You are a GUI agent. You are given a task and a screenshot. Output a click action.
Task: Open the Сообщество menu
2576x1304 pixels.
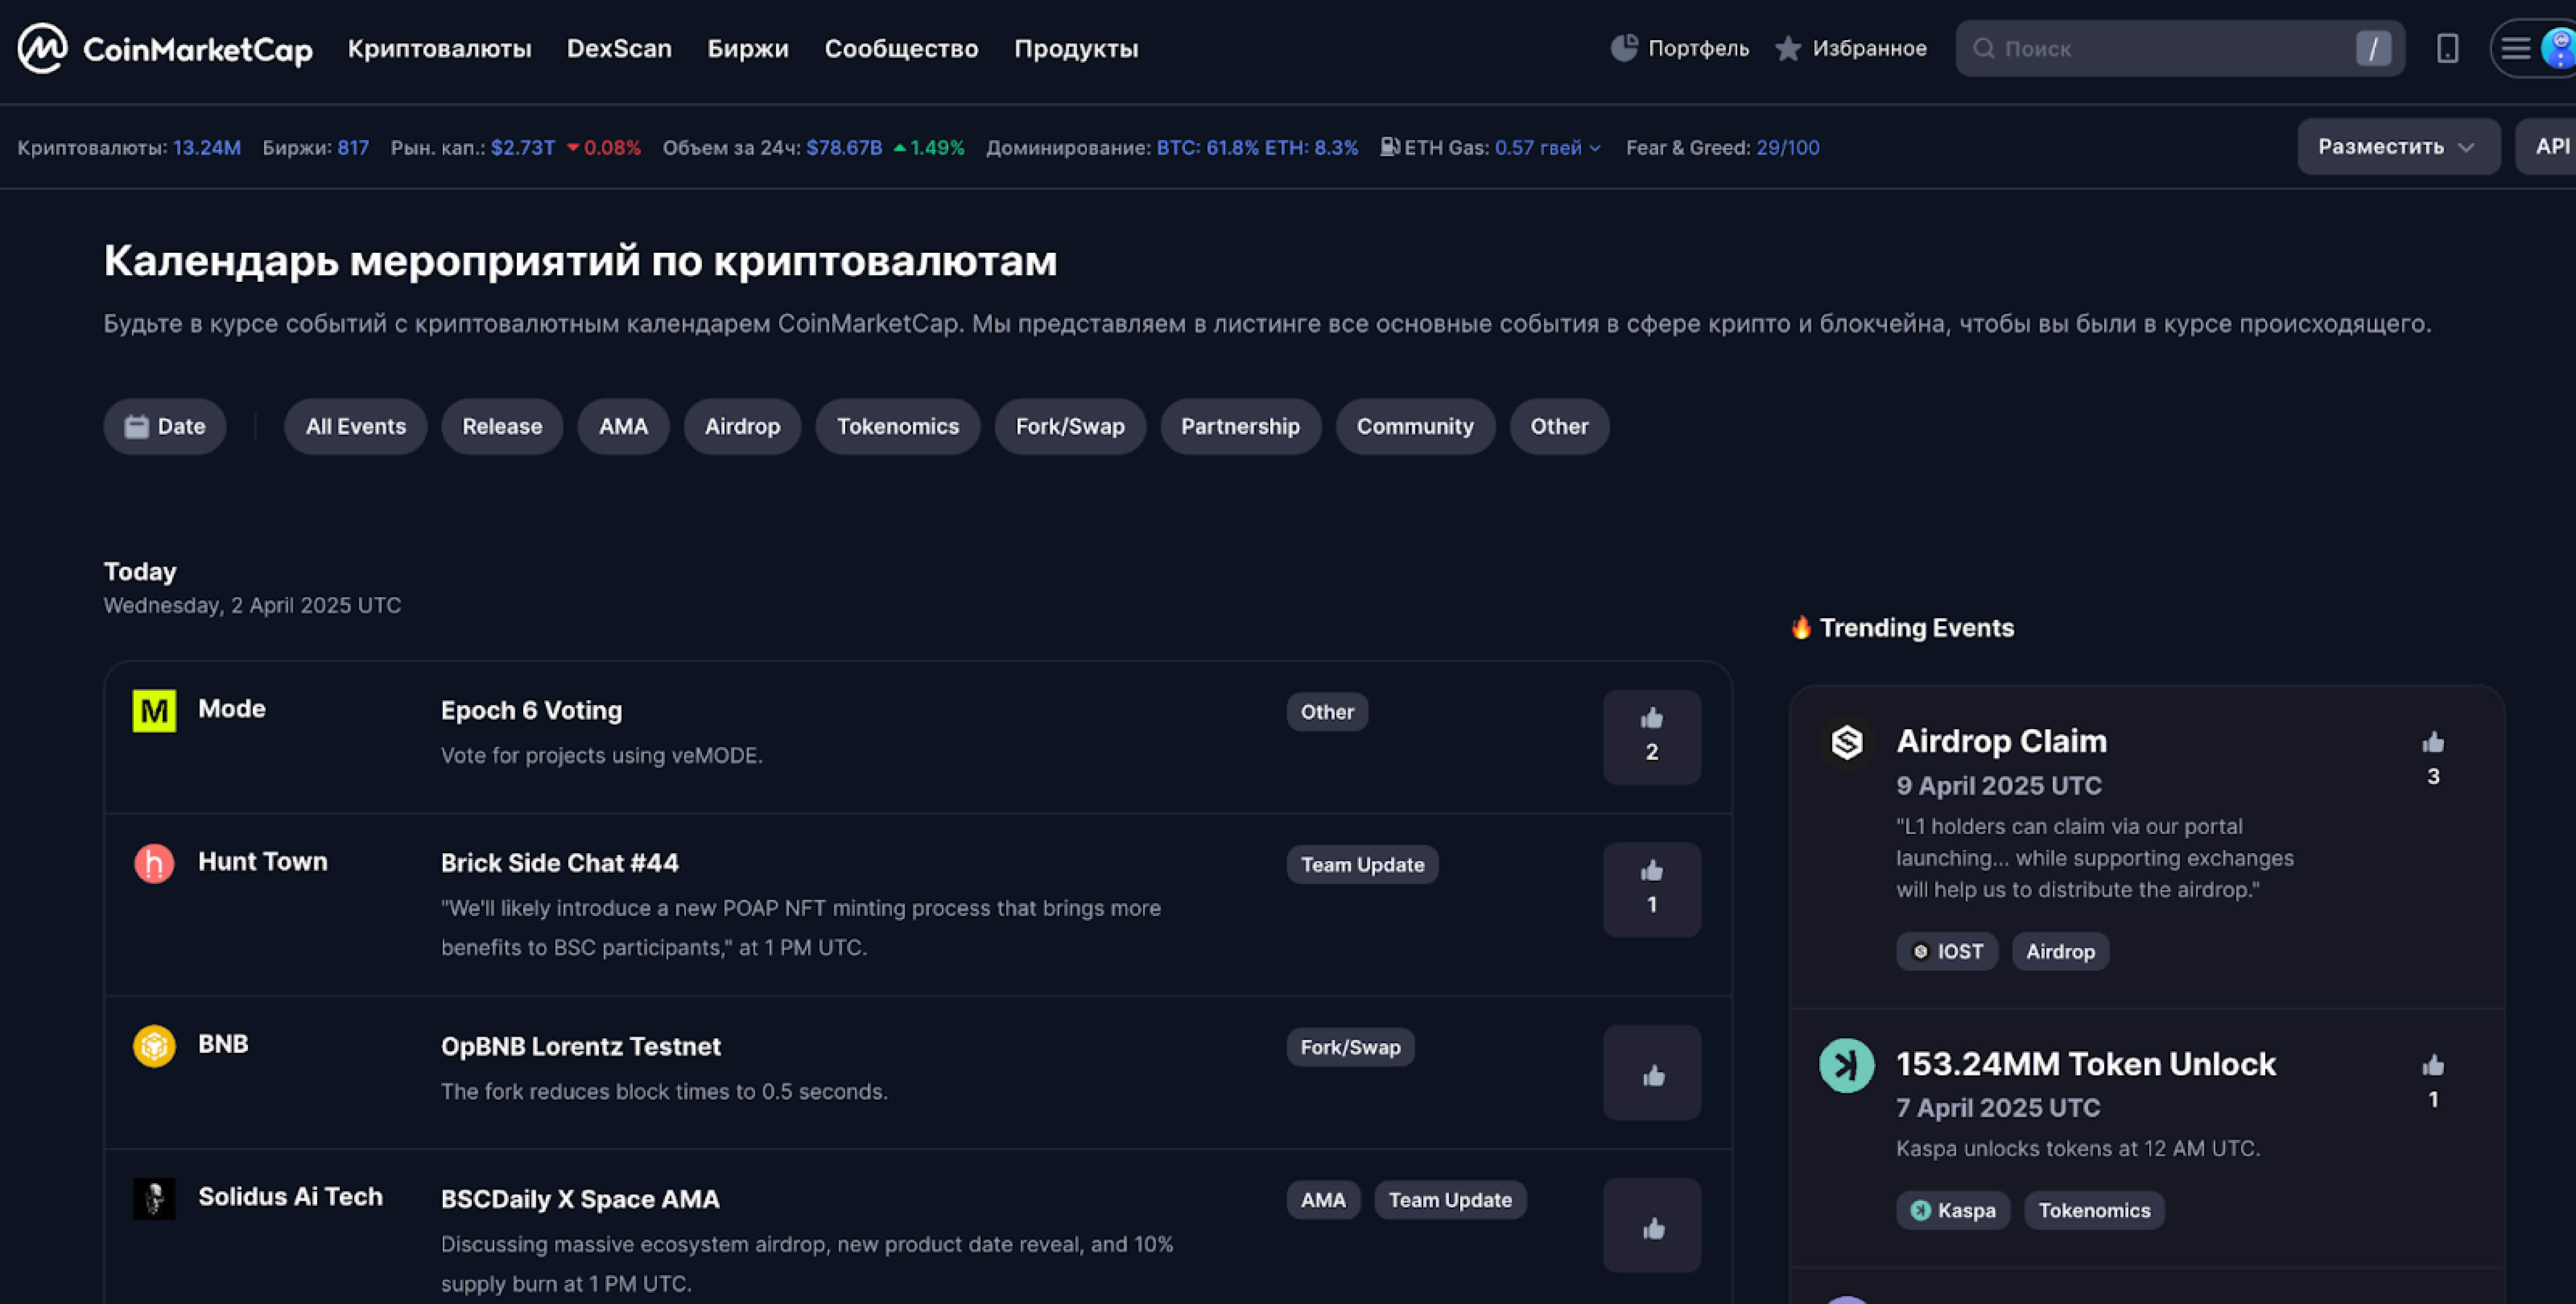[x=901, y=48]
